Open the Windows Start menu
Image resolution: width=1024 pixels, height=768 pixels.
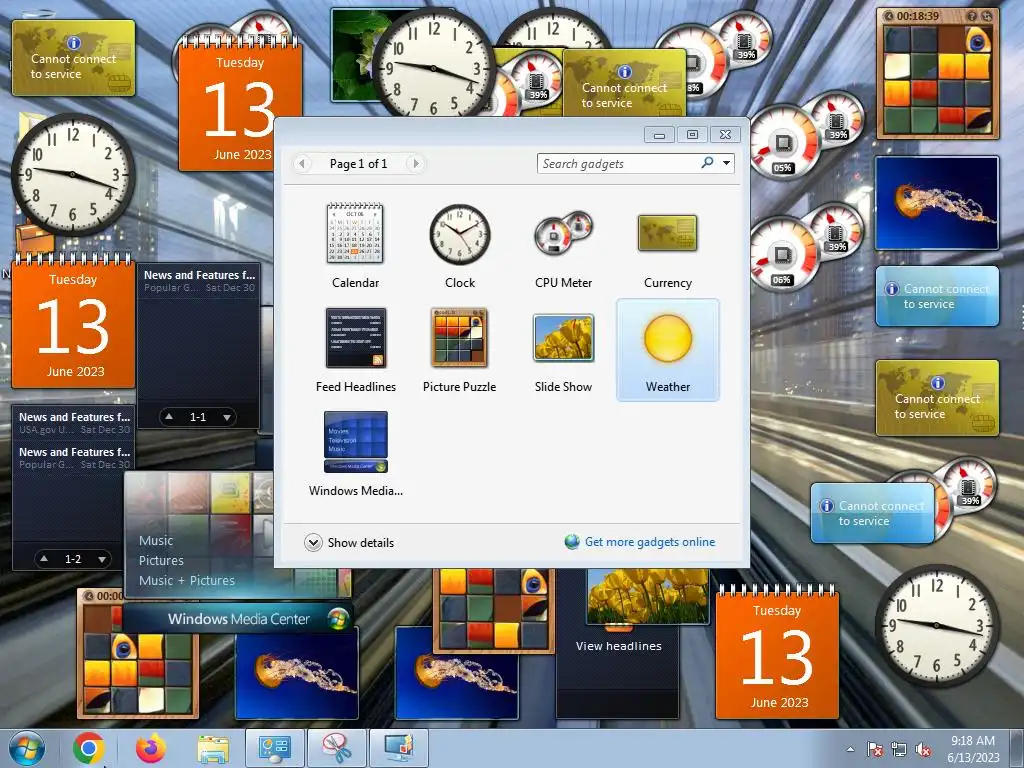(x=27, y=748)
